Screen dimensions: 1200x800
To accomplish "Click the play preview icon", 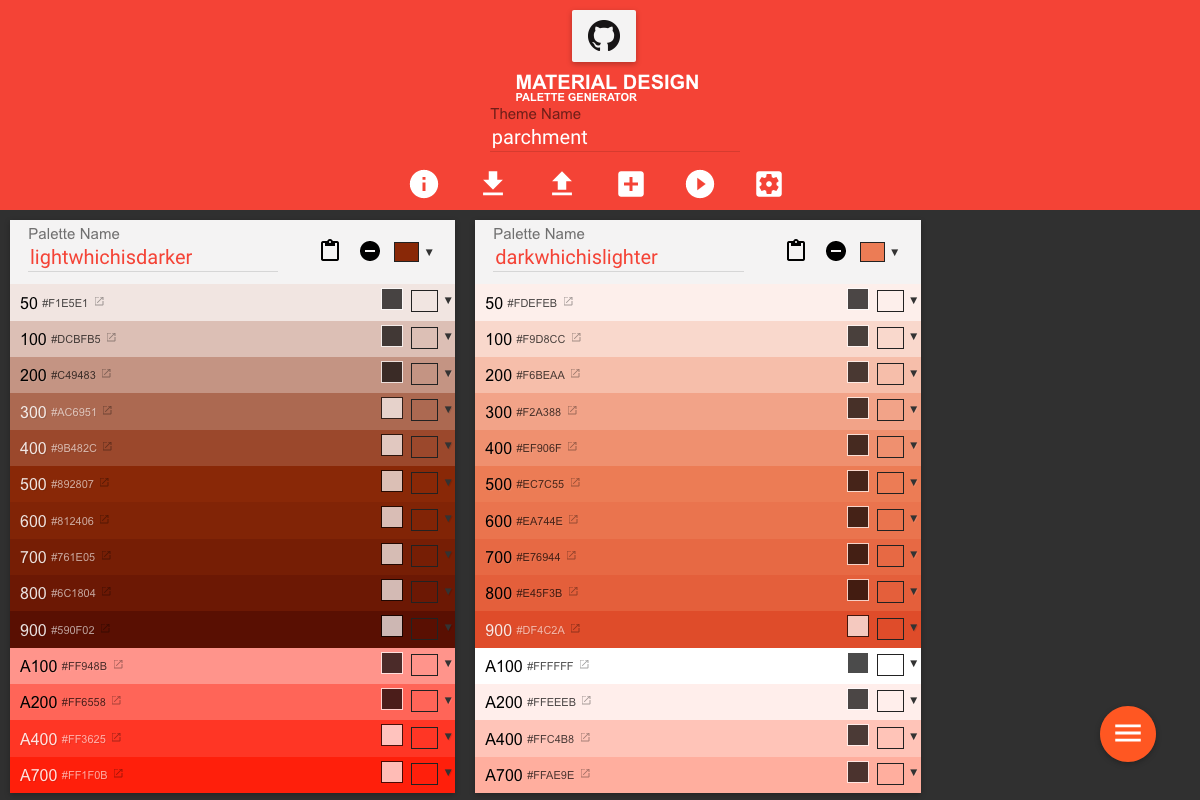I will tap(699, 184).
